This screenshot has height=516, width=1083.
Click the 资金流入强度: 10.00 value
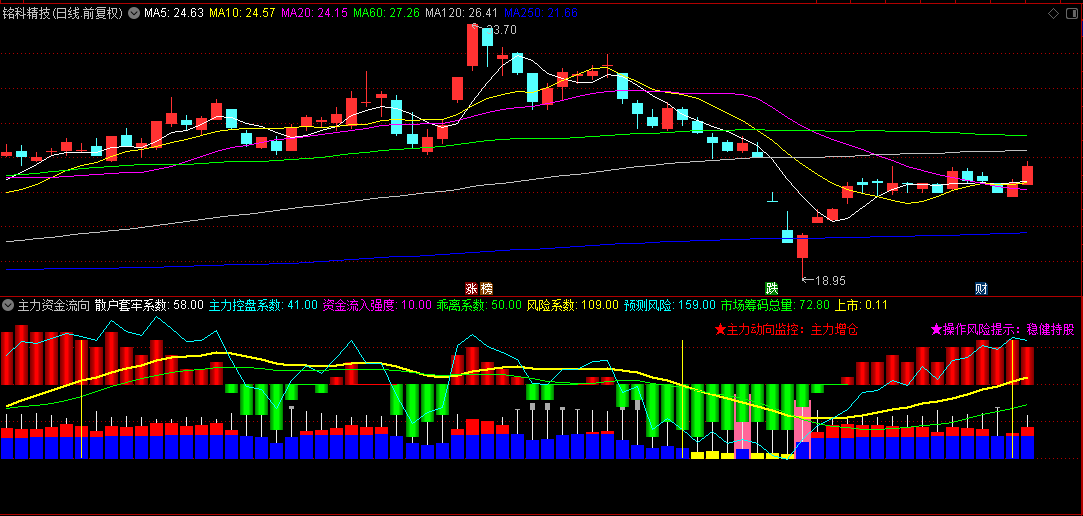pyautogui.click(x=377, y=305)
